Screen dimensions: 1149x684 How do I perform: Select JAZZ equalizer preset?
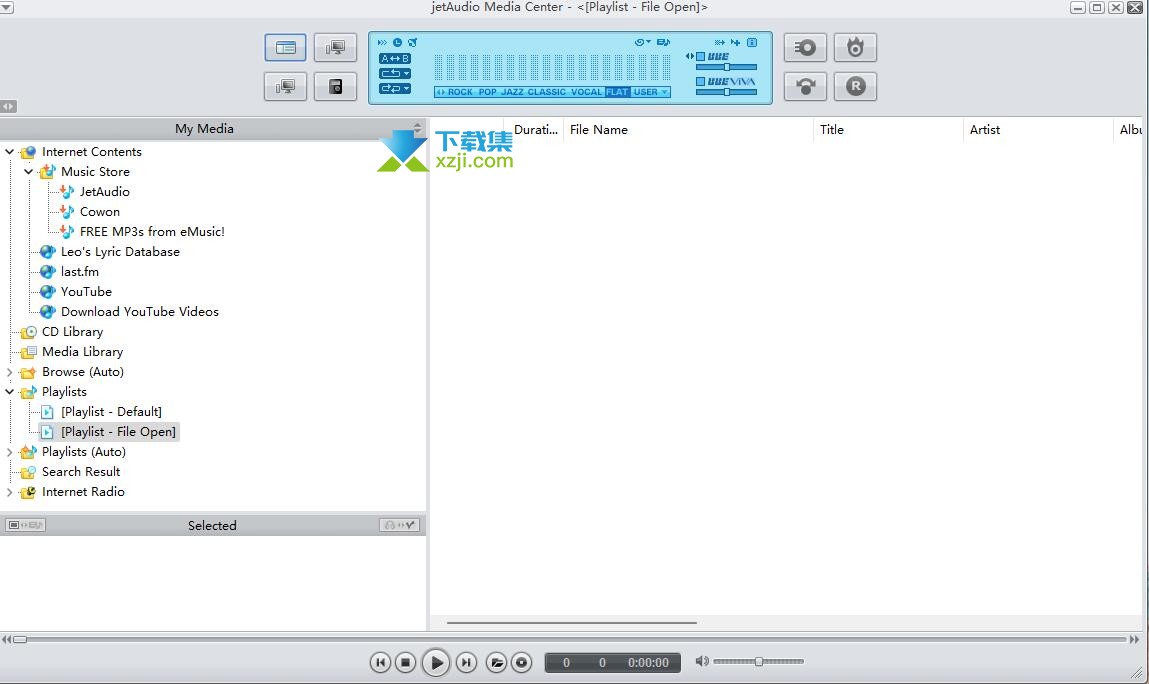coord(512,92)
